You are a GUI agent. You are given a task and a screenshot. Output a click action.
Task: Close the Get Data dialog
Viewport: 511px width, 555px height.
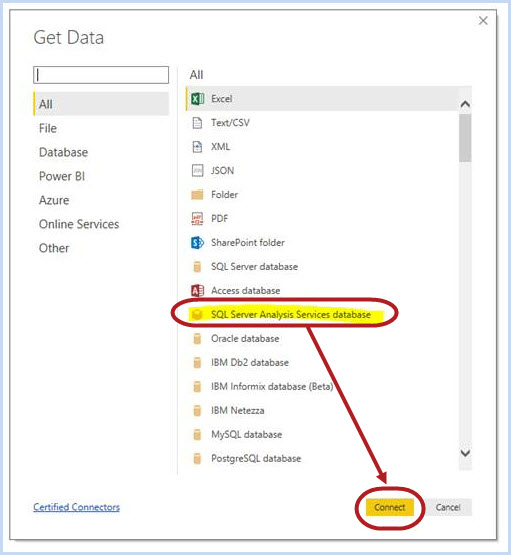pos(483,21)
